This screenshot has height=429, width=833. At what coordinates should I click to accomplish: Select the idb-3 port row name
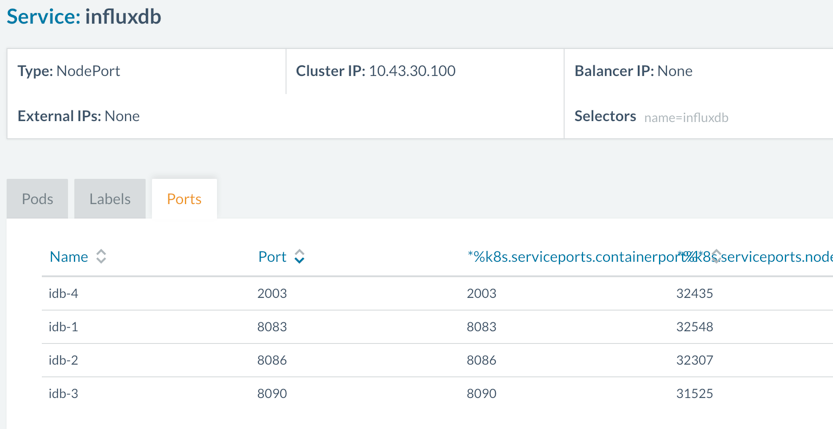(63, 393)
